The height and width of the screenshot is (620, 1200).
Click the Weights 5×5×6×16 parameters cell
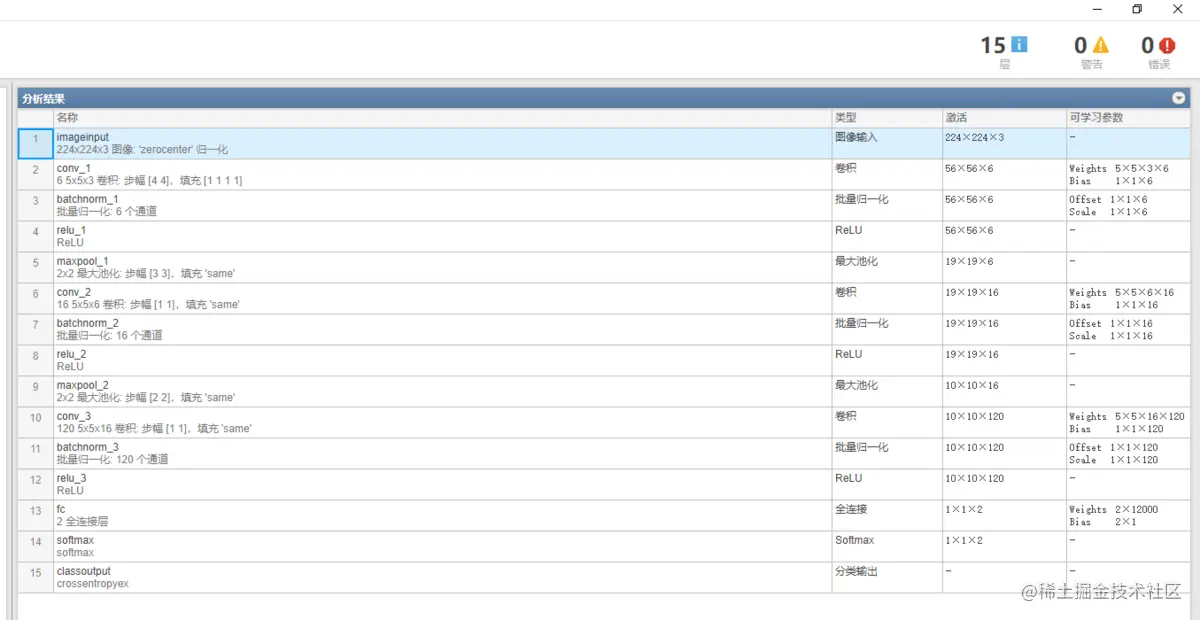click(1128, 298)
